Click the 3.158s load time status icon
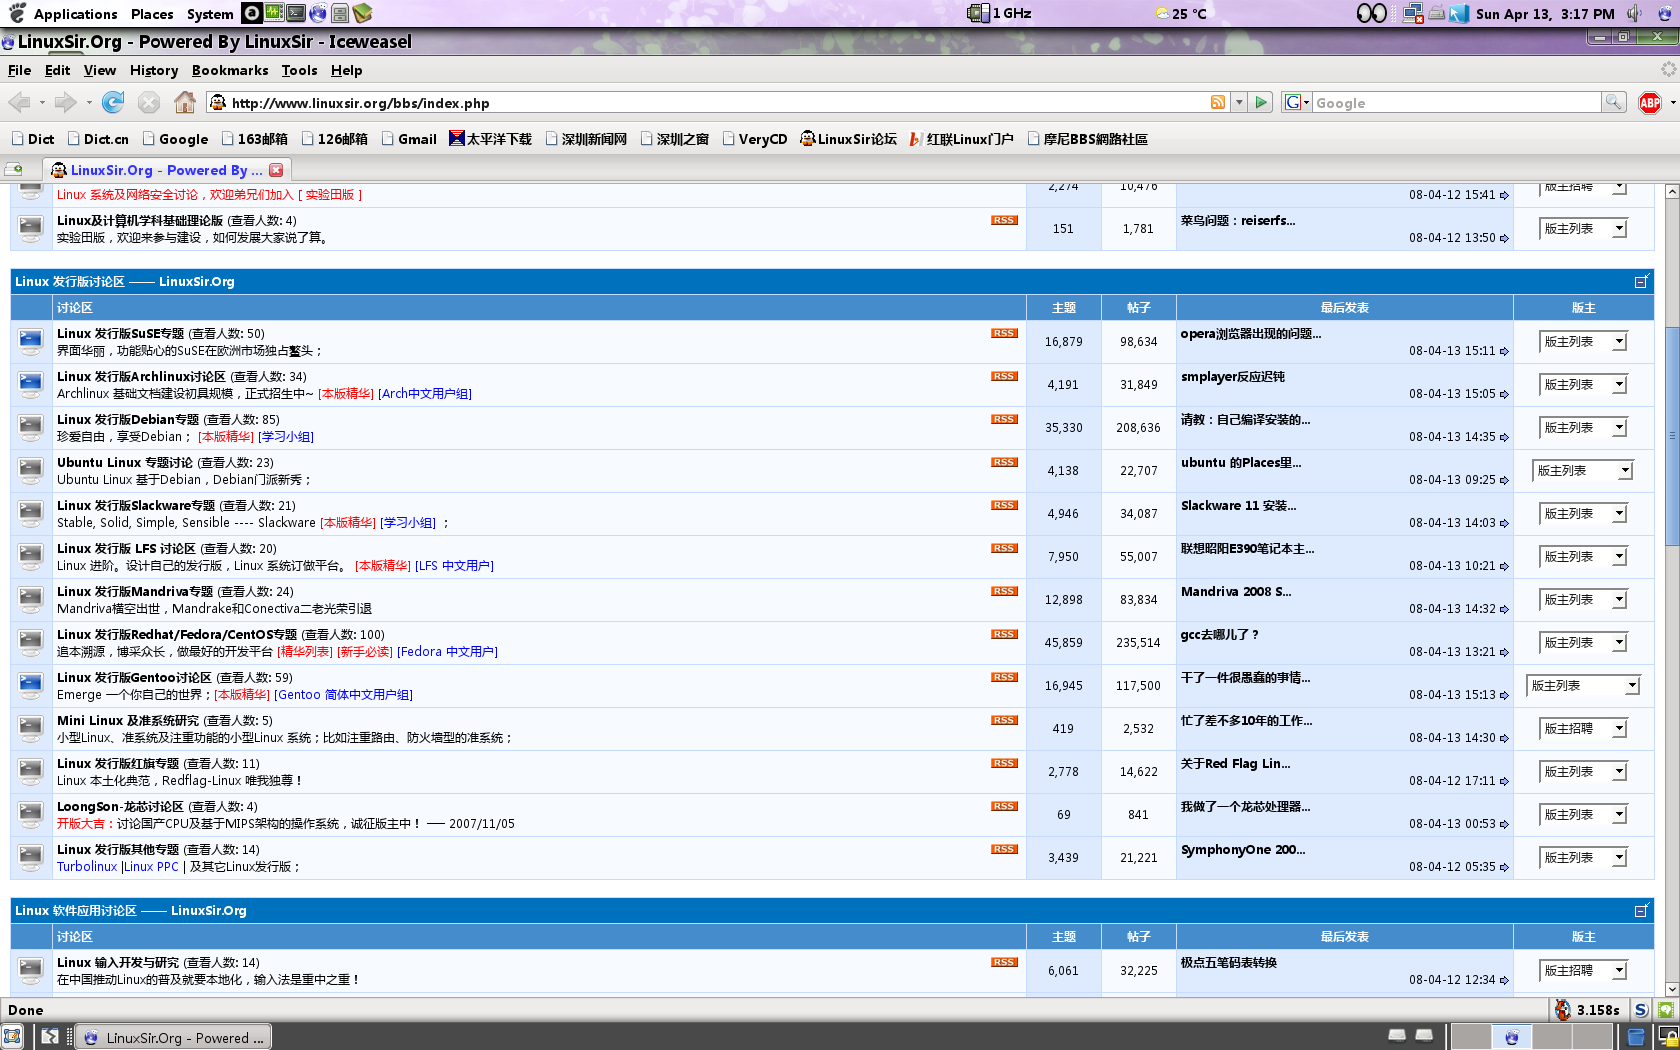This screenshot has height=1050, width=1680. 1588,1010
